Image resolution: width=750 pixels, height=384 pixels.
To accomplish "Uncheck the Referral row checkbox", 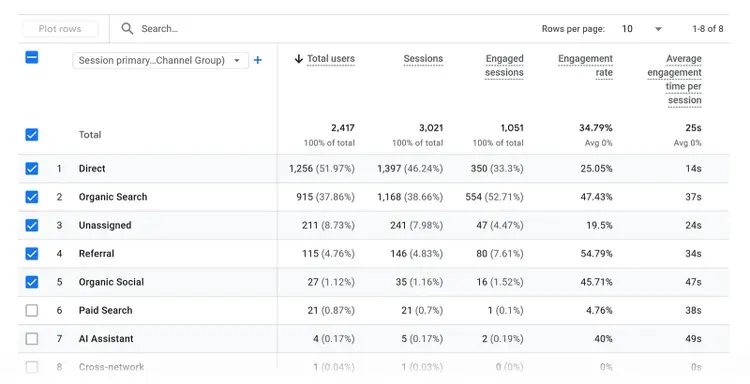I will 32,253.
